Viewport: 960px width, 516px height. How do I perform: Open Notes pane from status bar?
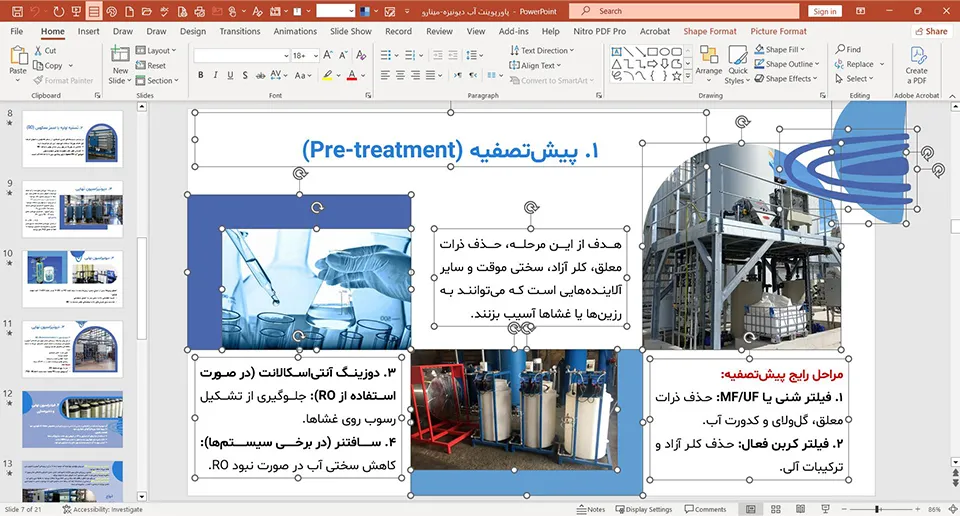(x=591, y=509)
